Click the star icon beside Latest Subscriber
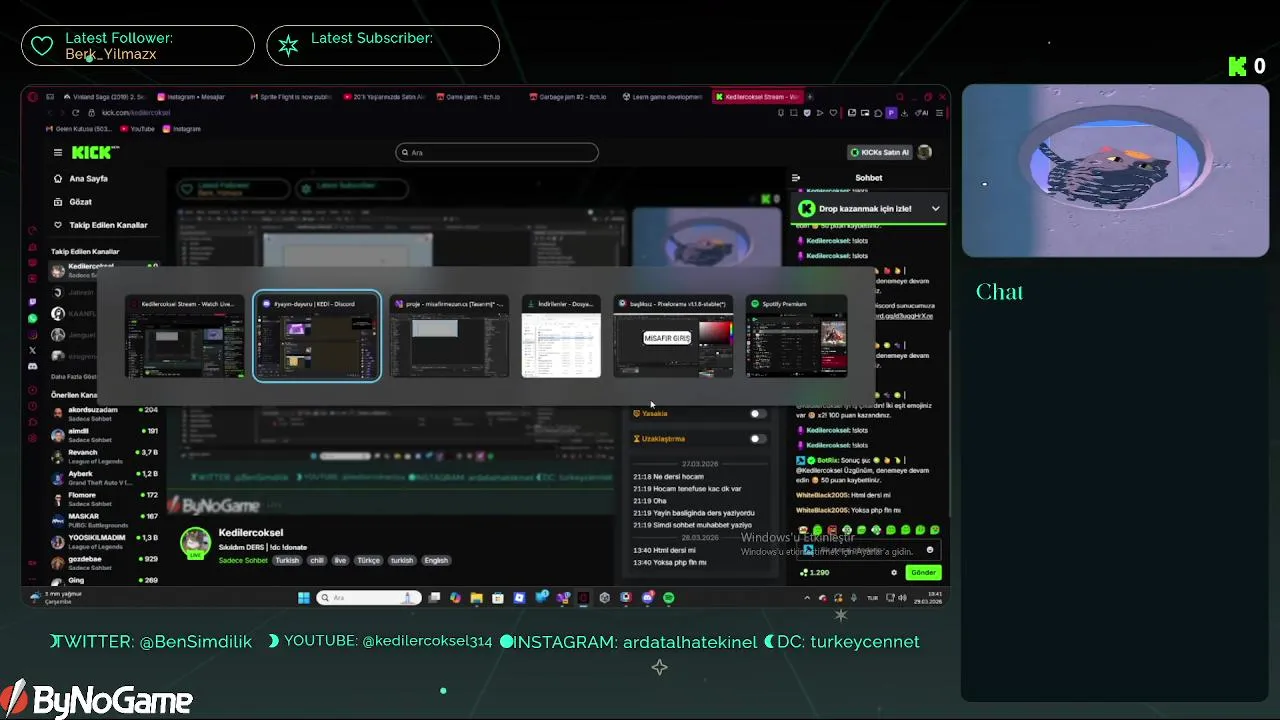The width and height of the screenshot is (1280, 720). click(x=287, y=46)
